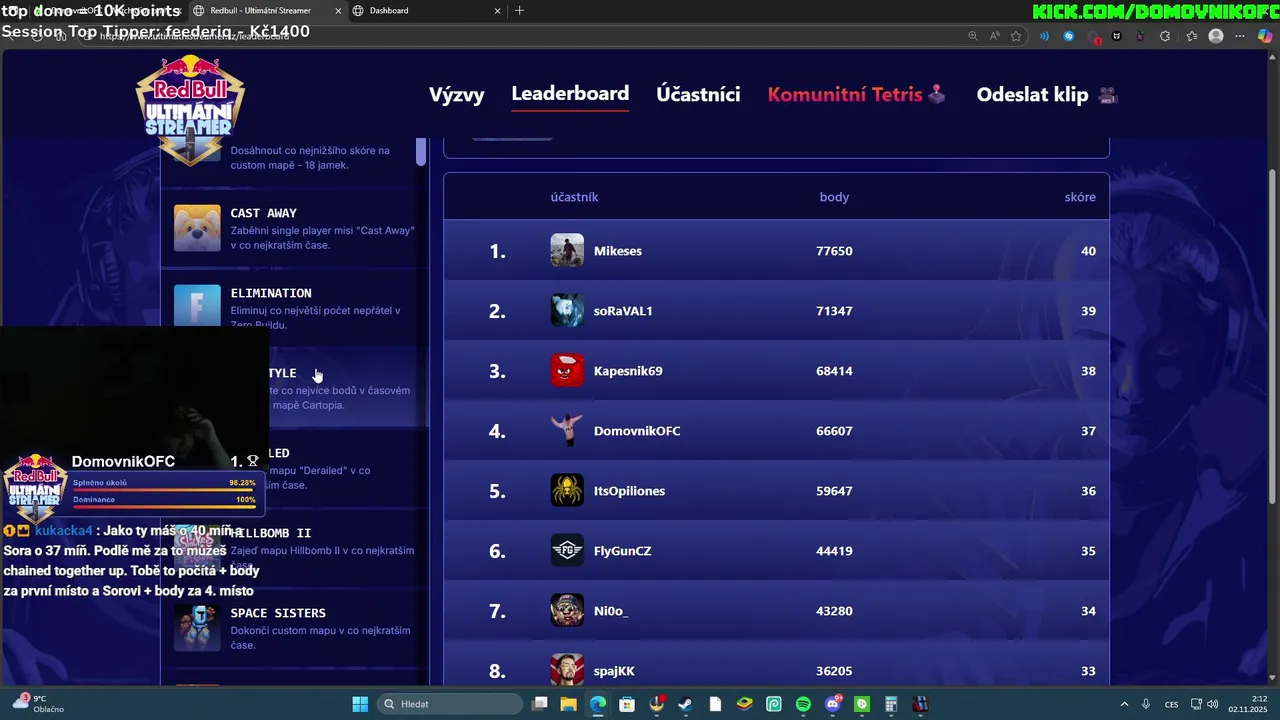Click FlyGunCZ avatar in leaderboard
Viewport: 1280px width, 720px height.
[x=567, y=550]
